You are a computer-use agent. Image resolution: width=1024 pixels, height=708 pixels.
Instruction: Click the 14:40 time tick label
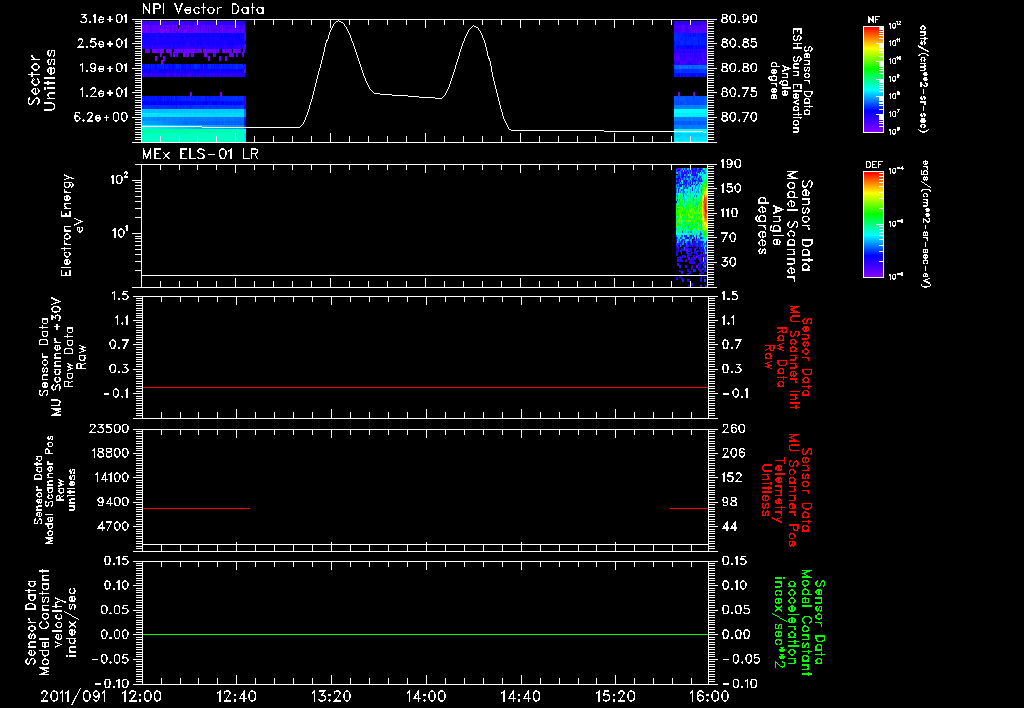pyautogui.click(x=520, y=696)
